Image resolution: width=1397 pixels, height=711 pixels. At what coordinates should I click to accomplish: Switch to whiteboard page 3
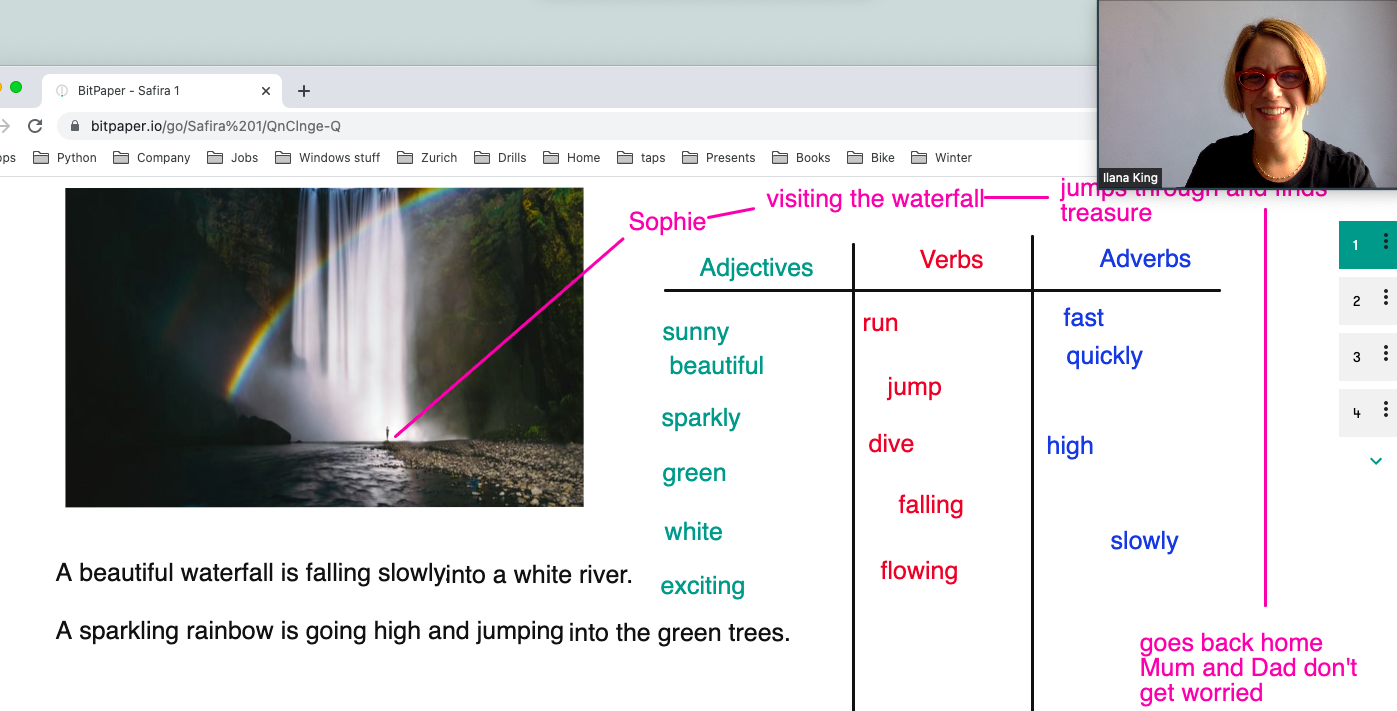coord(1357,357)
